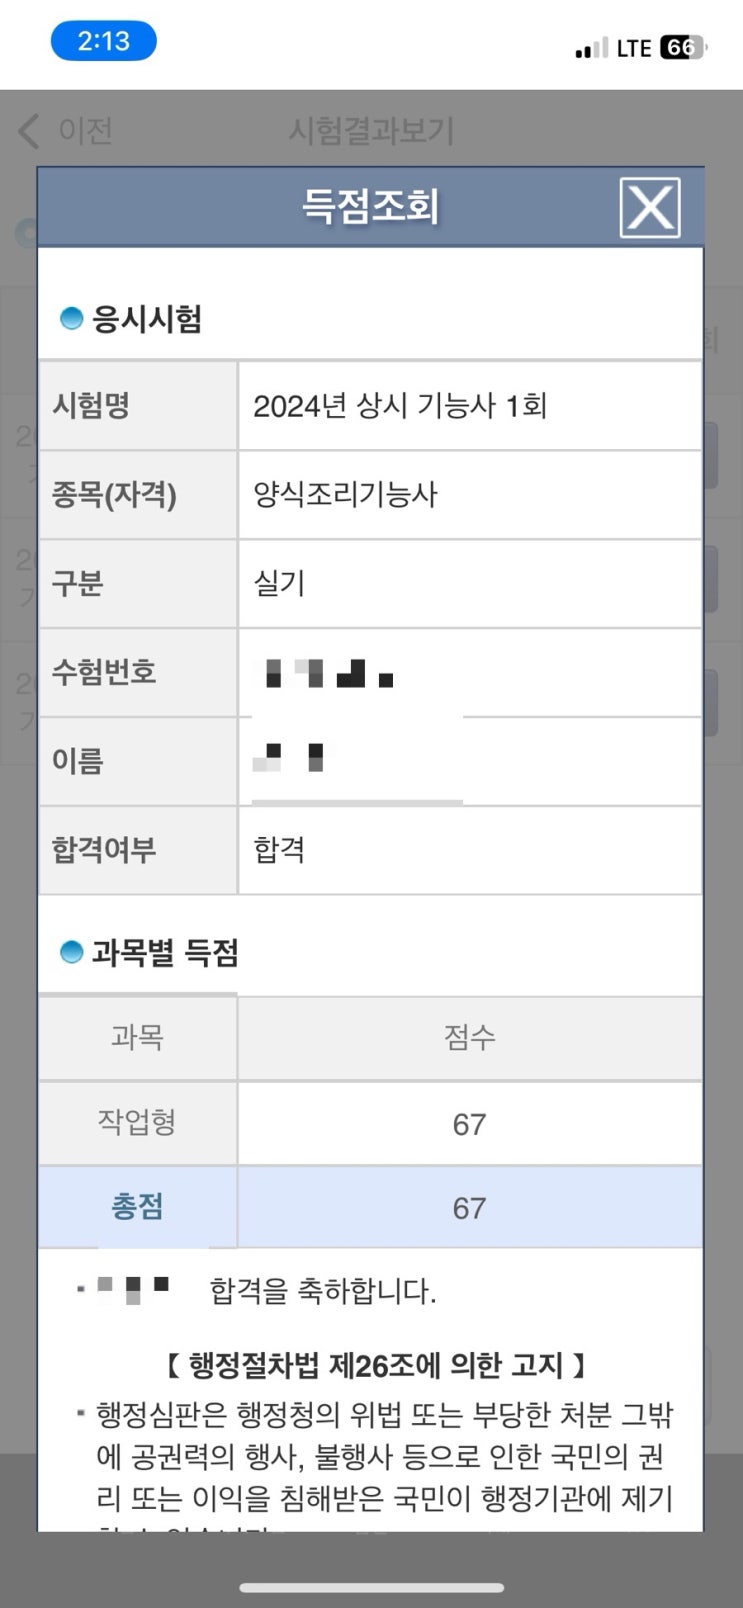Image resolution: width=743 pixels, height=1608 pixels.
Task: Select the 2024년 상시 기능사 1회 exam name
Action: coord(400,406)
